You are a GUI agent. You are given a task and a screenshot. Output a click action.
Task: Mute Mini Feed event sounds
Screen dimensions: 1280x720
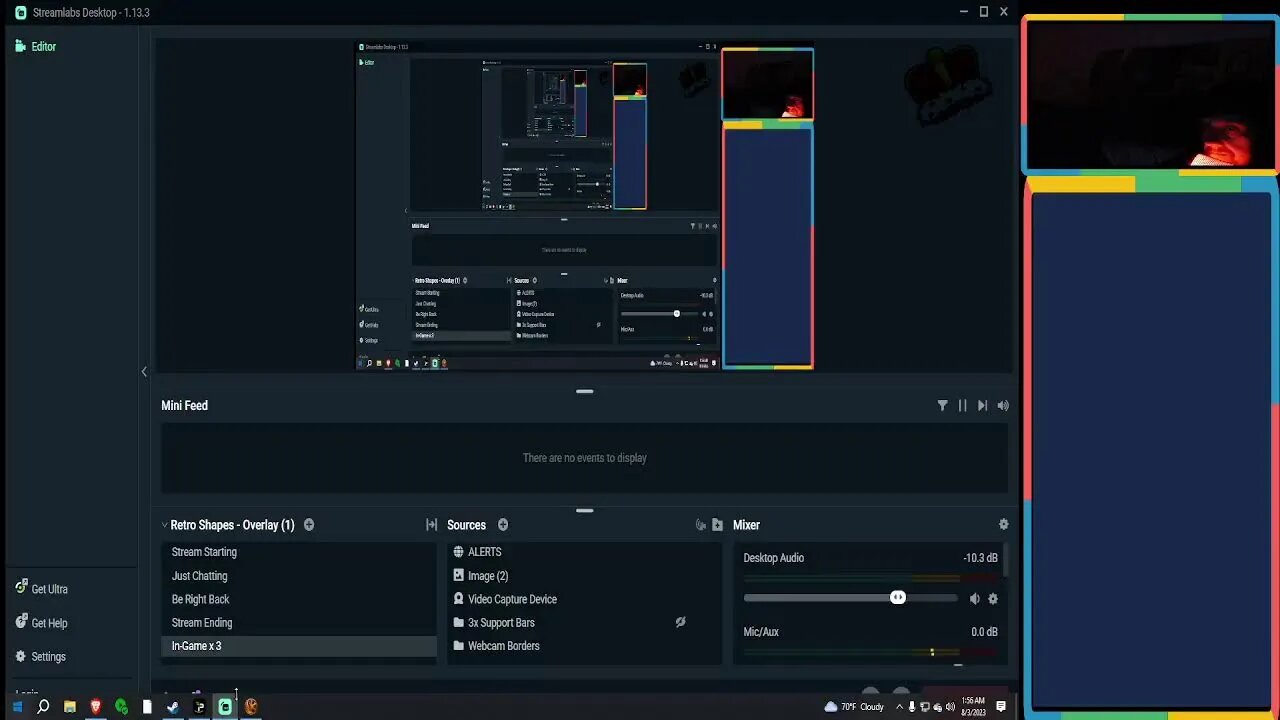(1003, 406)
